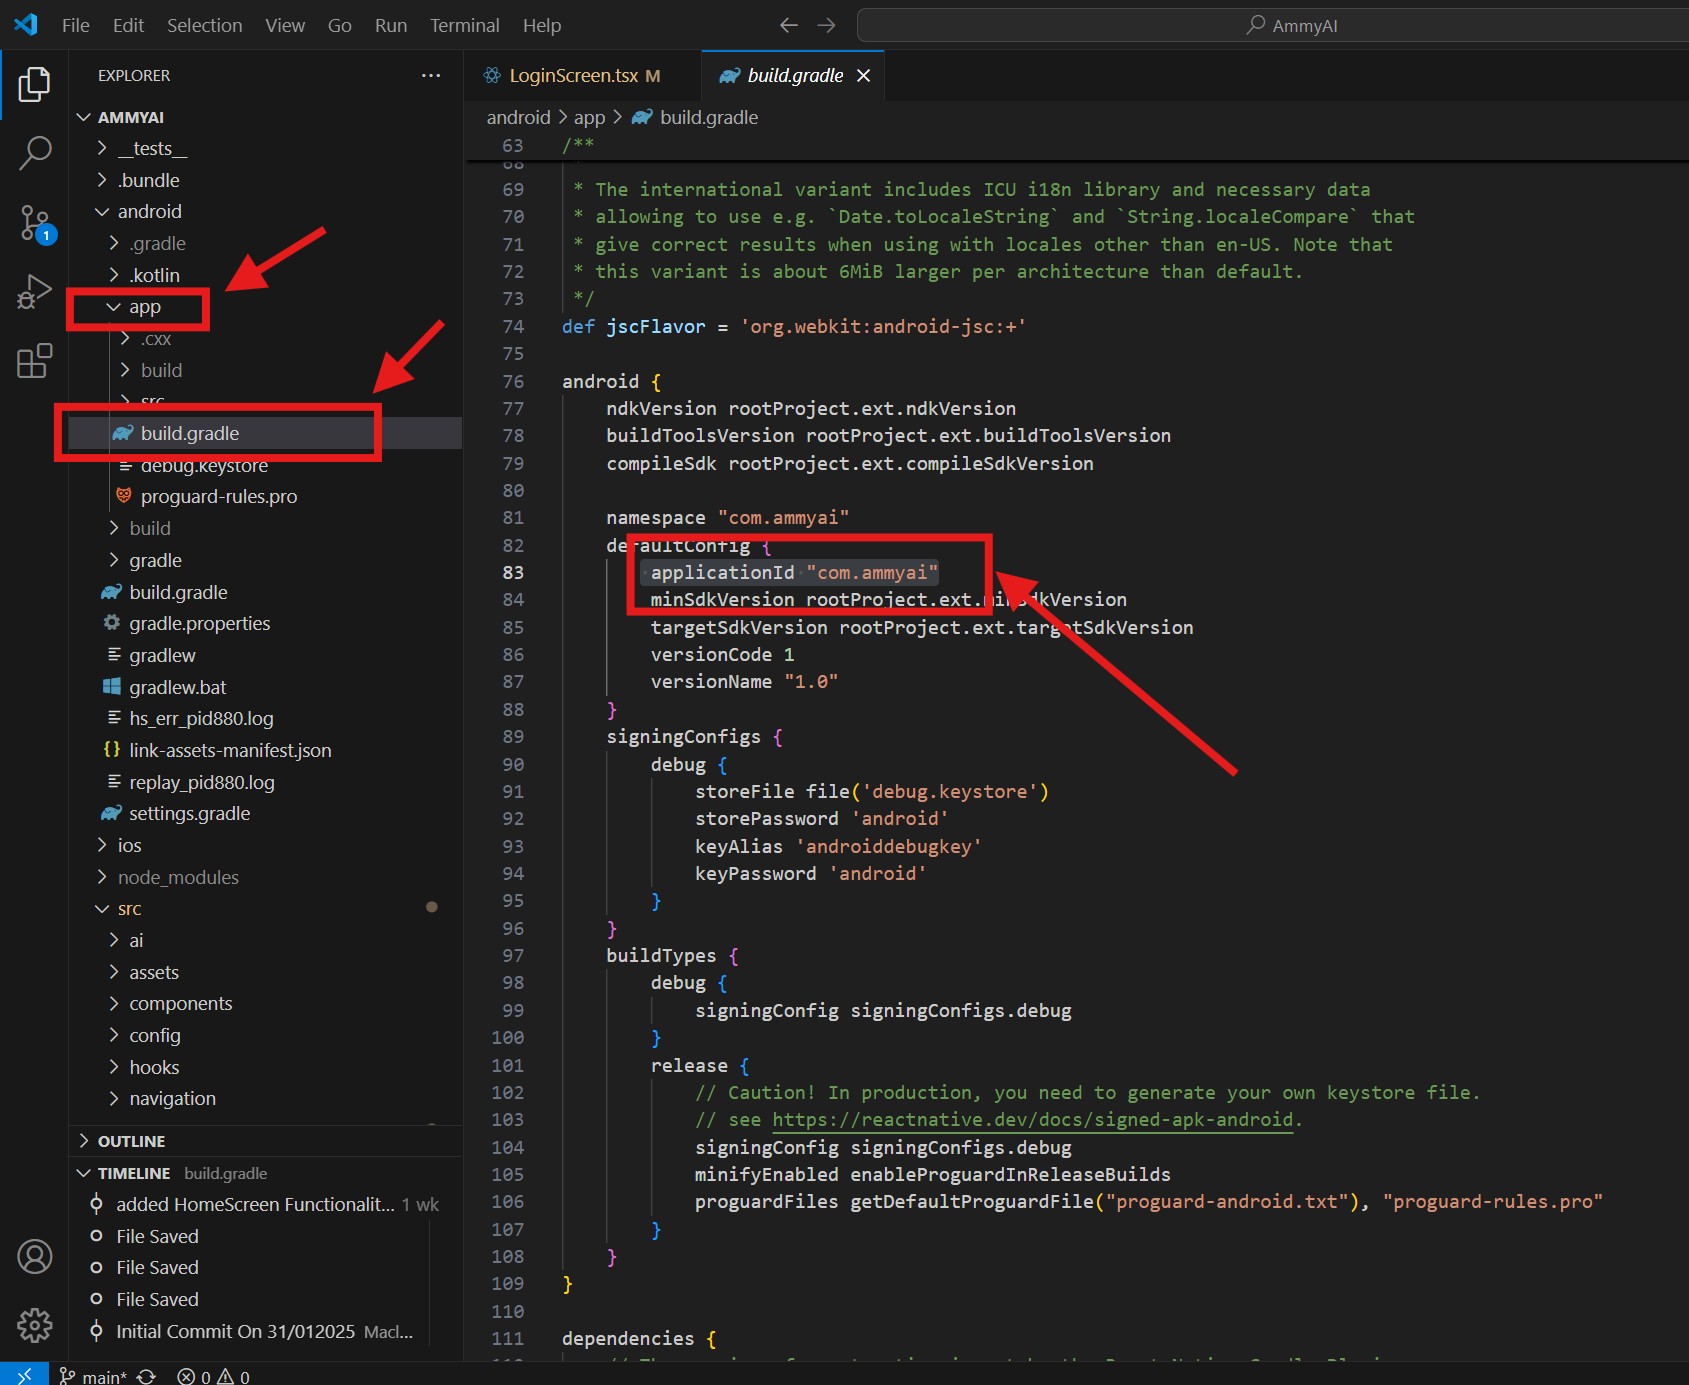Open the Terminal menu
This screenshot has width=1689, height=1385.
pyautogui.click(x=464, y=25)
